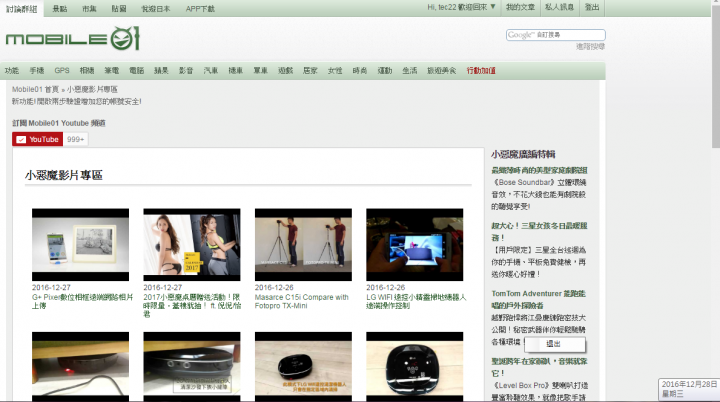Click the LG WIFI 遠端 video title
Screen dimensions: 720x402
pyautogui.click(x=416, y=301)
